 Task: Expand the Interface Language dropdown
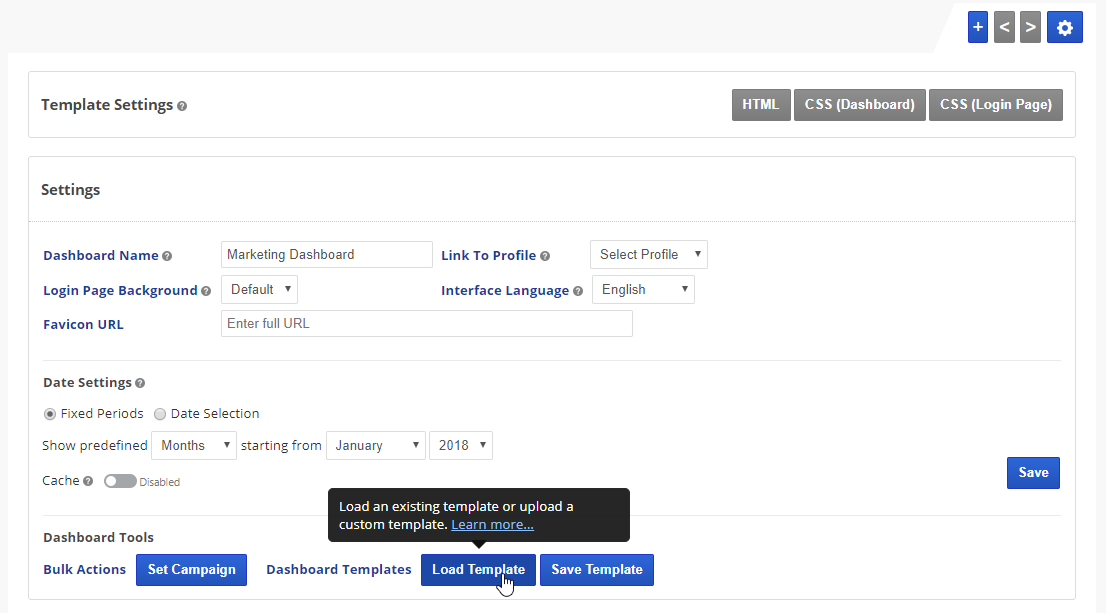[x=643, y=290]
